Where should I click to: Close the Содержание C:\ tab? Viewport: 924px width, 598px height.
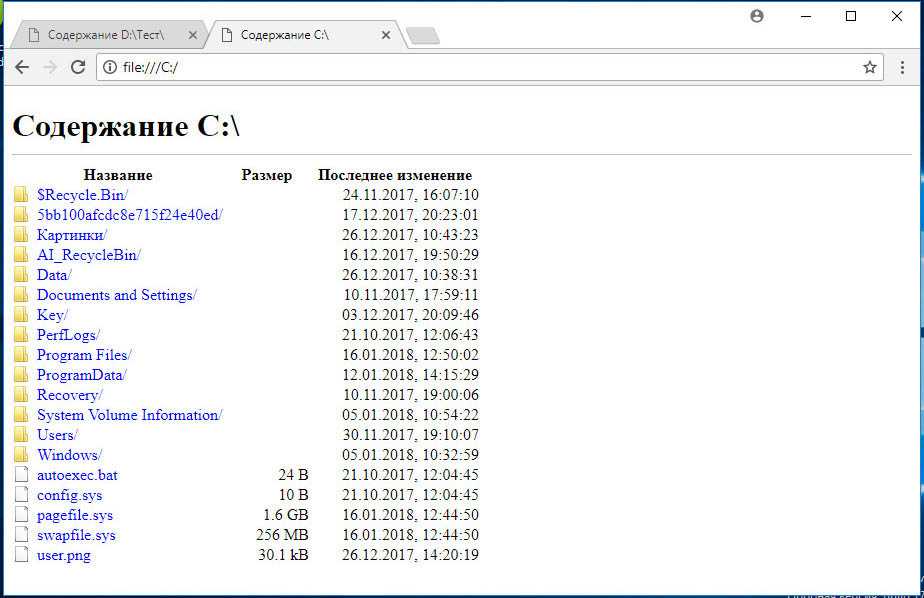pos(386,35)
